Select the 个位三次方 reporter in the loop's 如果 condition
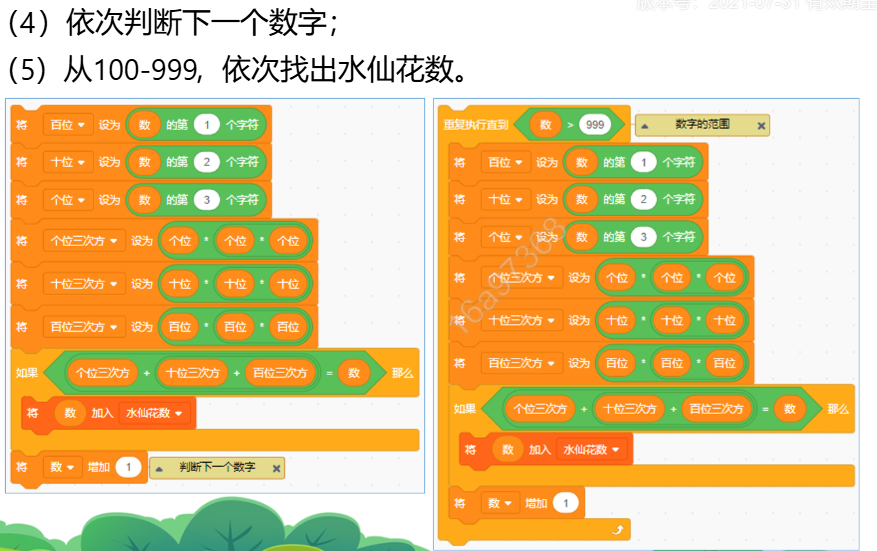This screenshot has width=877, height=551. point(540,409)
